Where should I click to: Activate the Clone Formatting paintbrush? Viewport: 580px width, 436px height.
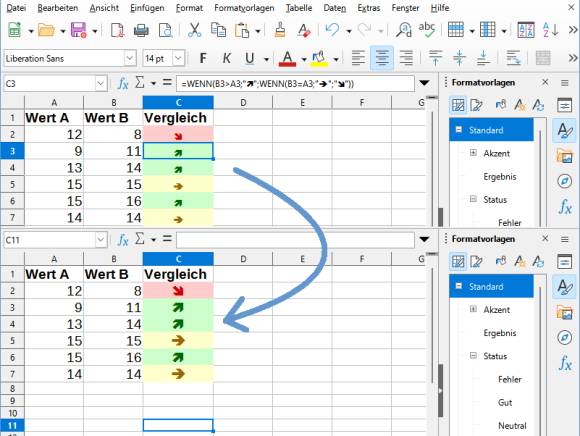(280, 30)
